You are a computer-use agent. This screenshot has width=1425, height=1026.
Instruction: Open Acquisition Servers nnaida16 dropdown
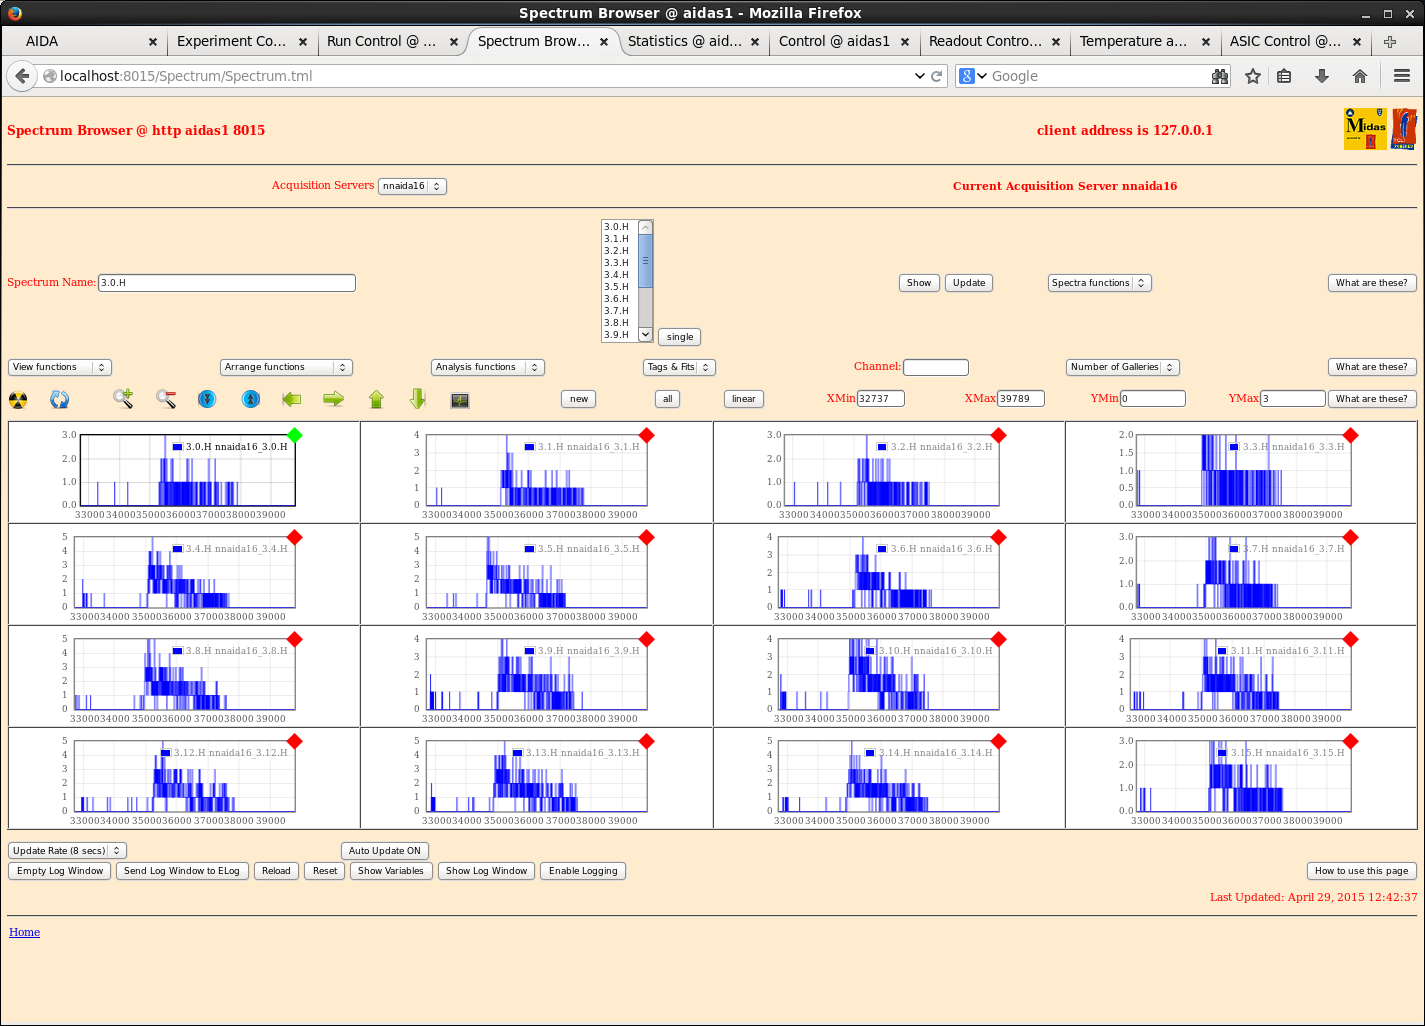point(412,186)
